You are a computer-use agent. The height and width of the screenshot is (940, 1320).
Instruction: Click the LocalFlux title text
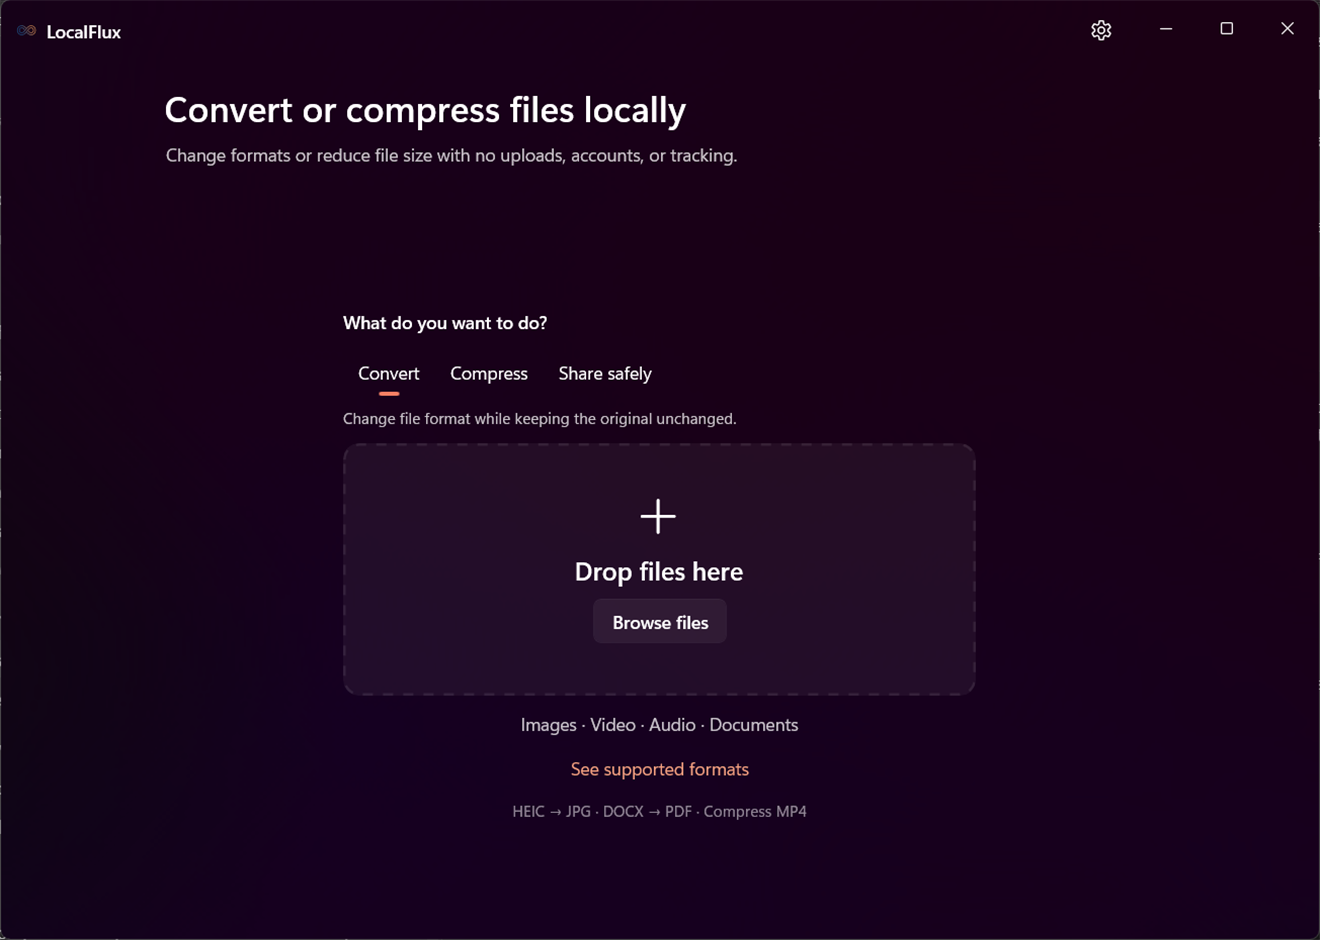(84, 32)
